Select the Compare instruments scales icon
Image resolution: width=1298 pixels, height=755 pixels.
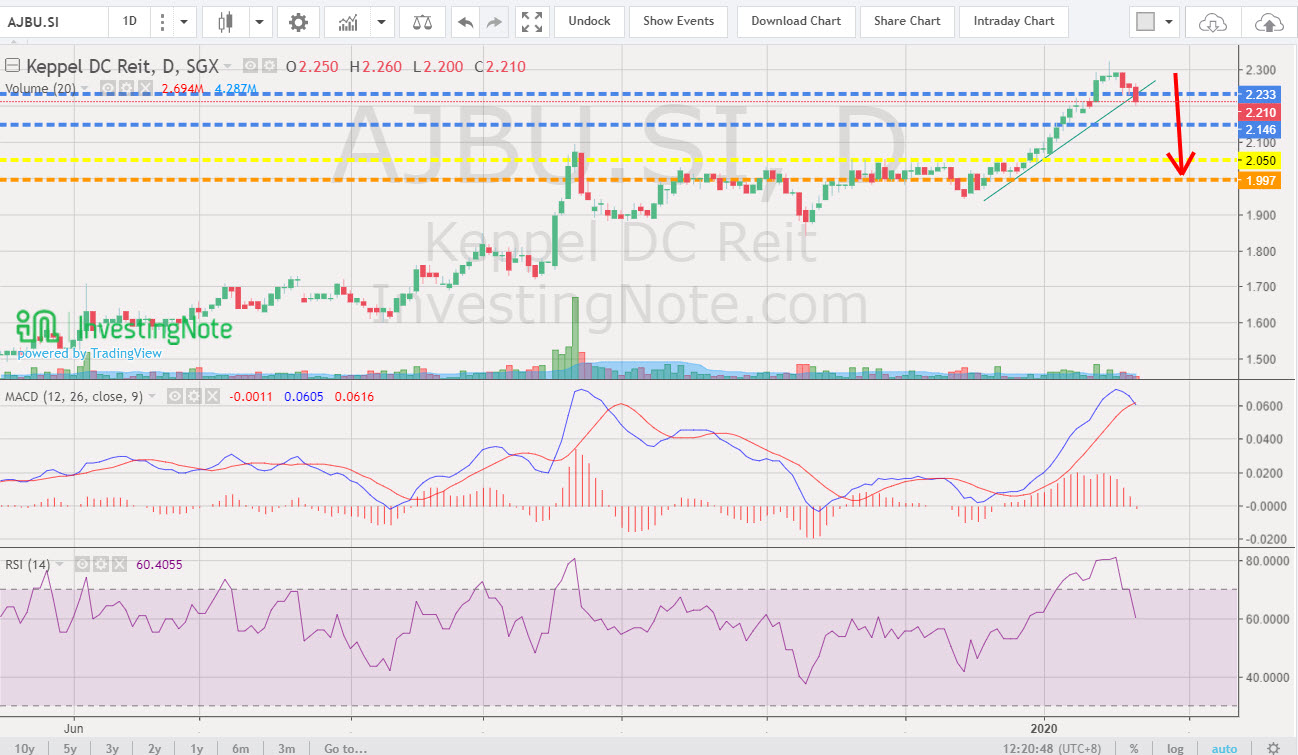tap(423, 21)
